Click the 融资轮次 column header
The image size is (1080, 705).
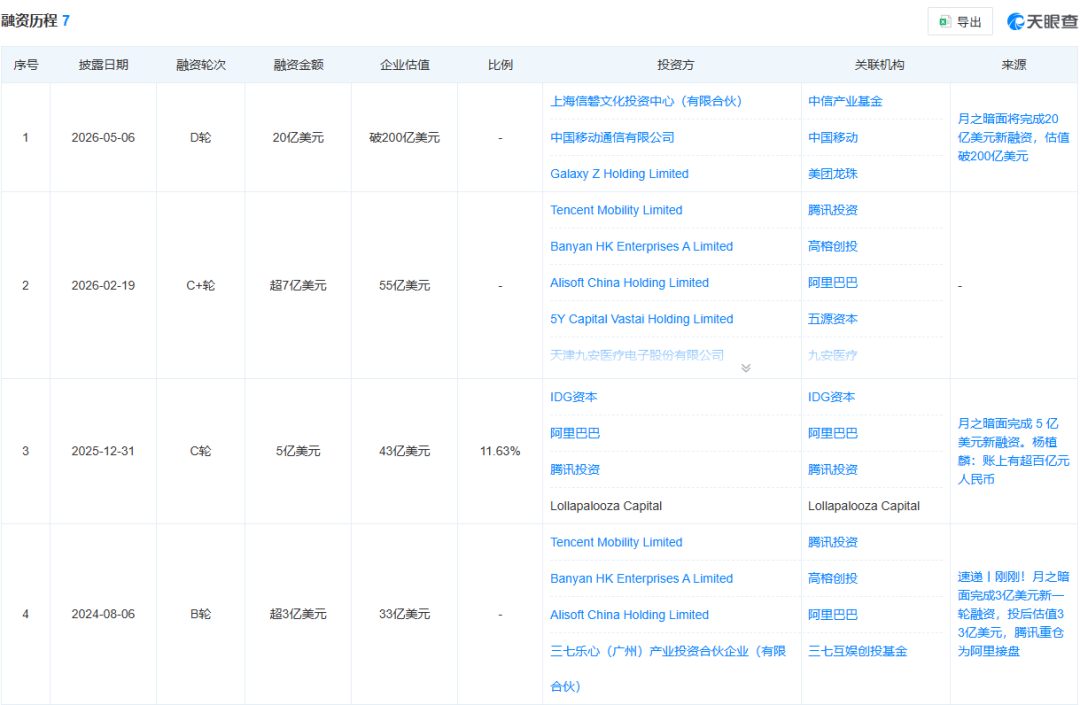(200, 65)
